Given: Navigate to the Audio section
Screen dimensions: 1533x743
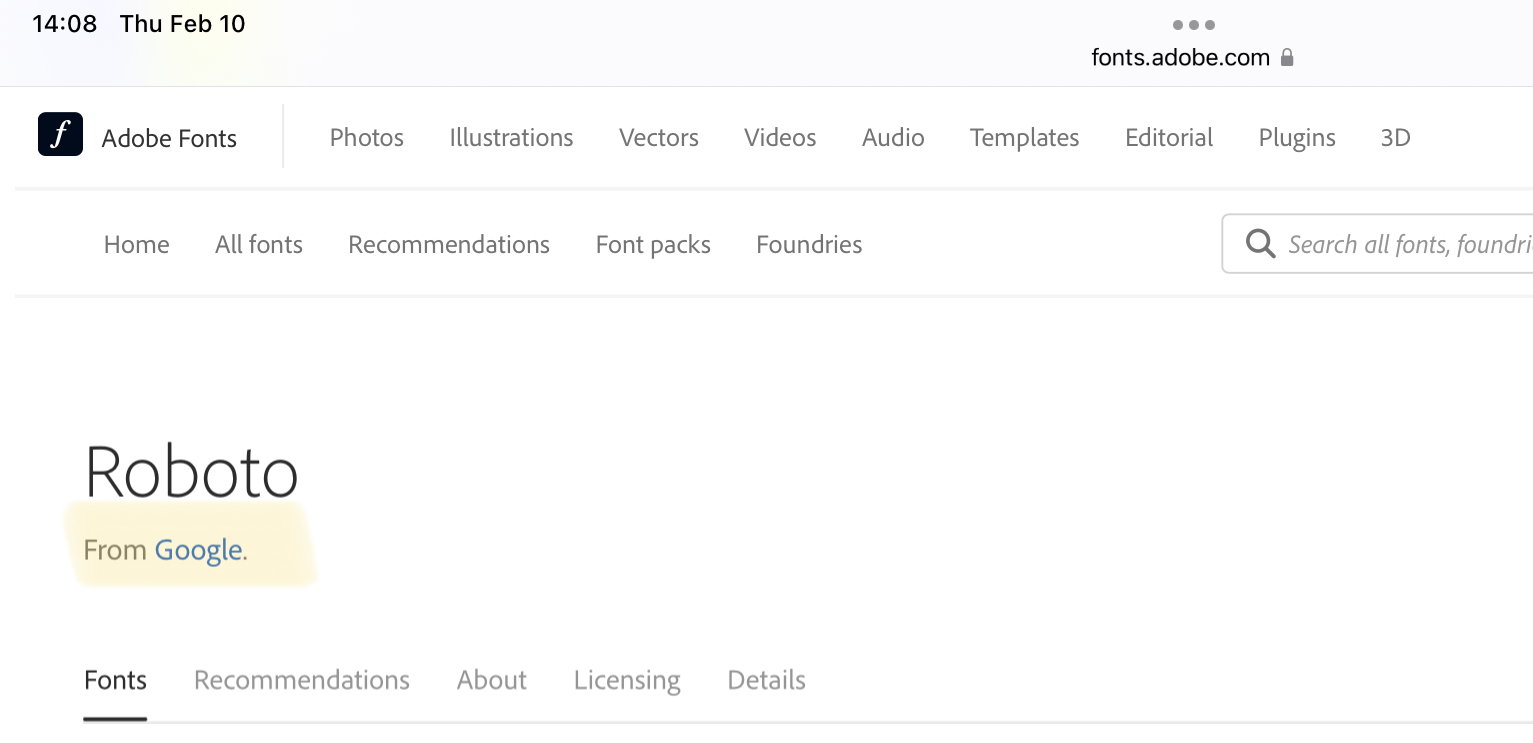Looking at the screenshot, I should [x=893, y=138].
